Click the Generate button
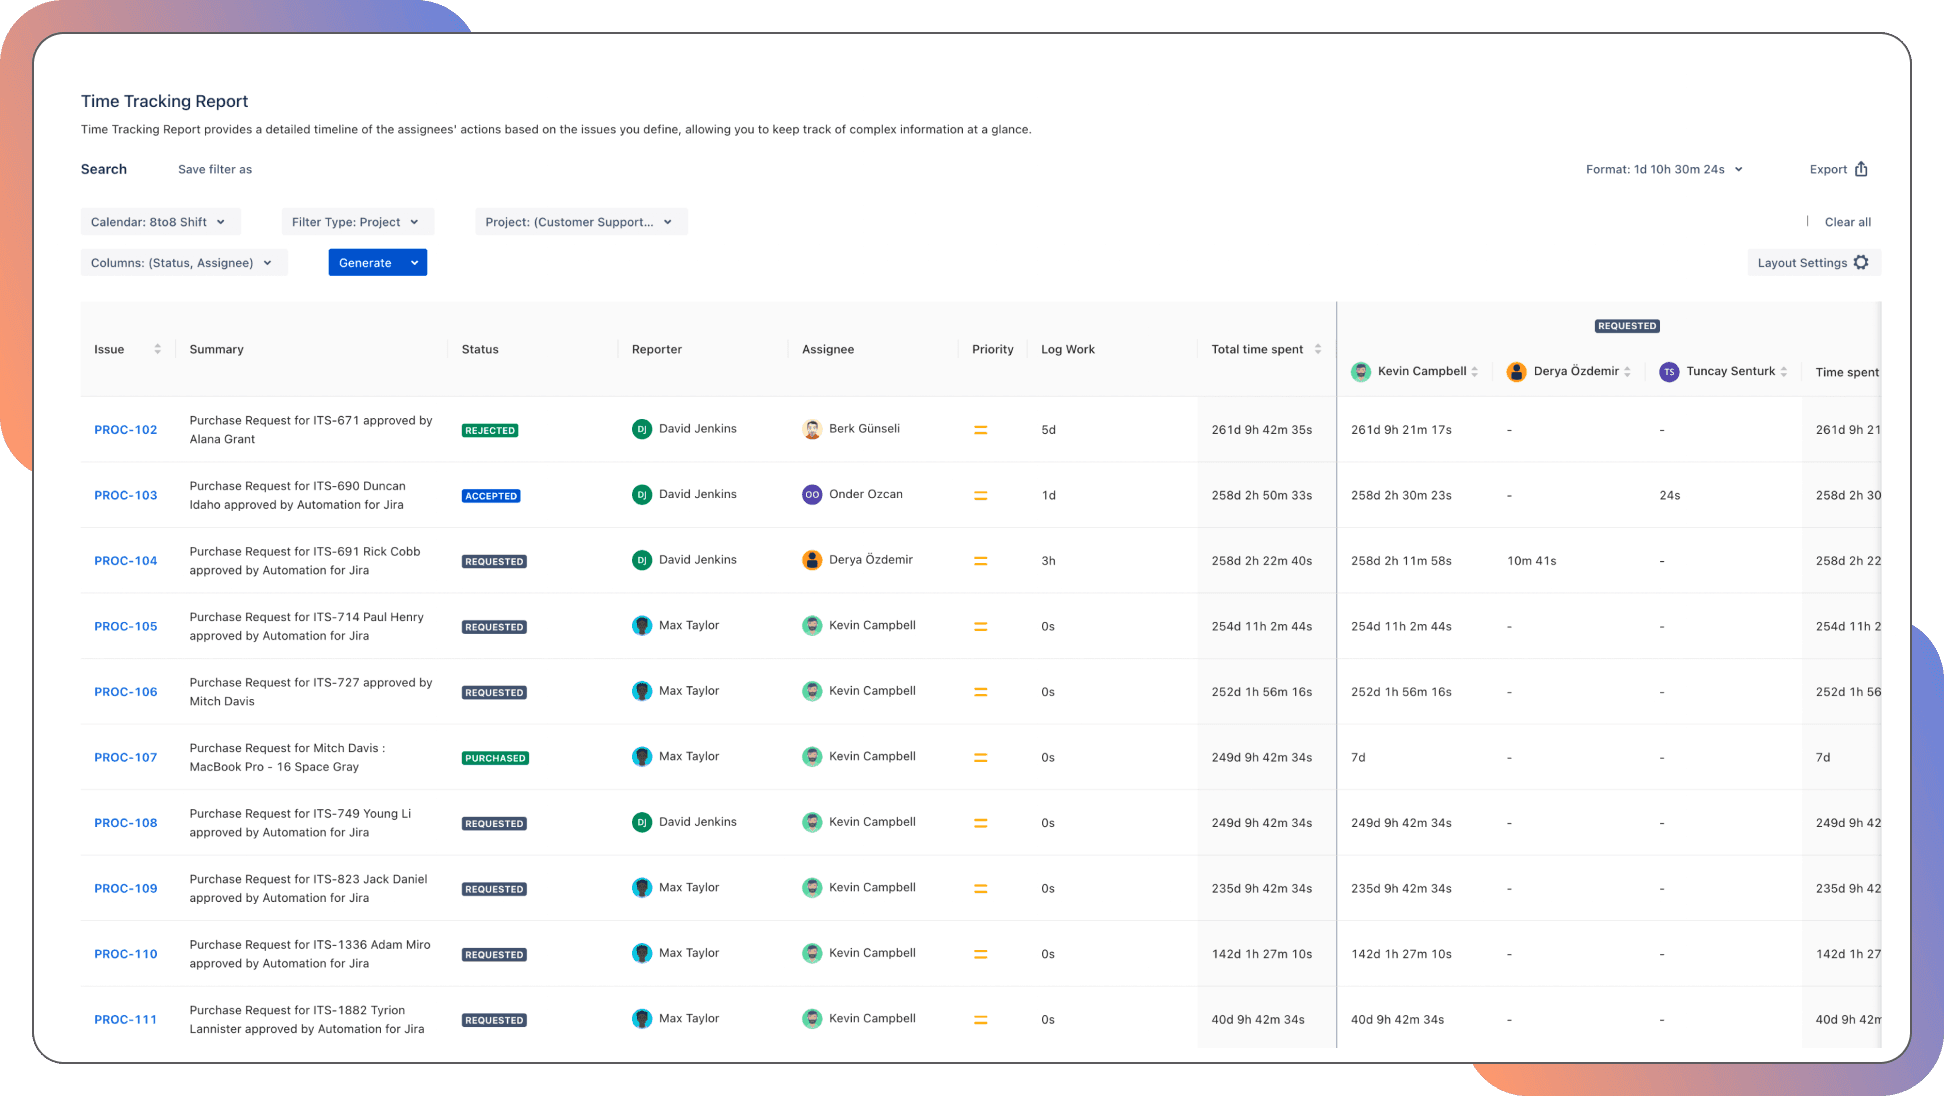Screen dimensions: 1944x1096 coord(365,262)
